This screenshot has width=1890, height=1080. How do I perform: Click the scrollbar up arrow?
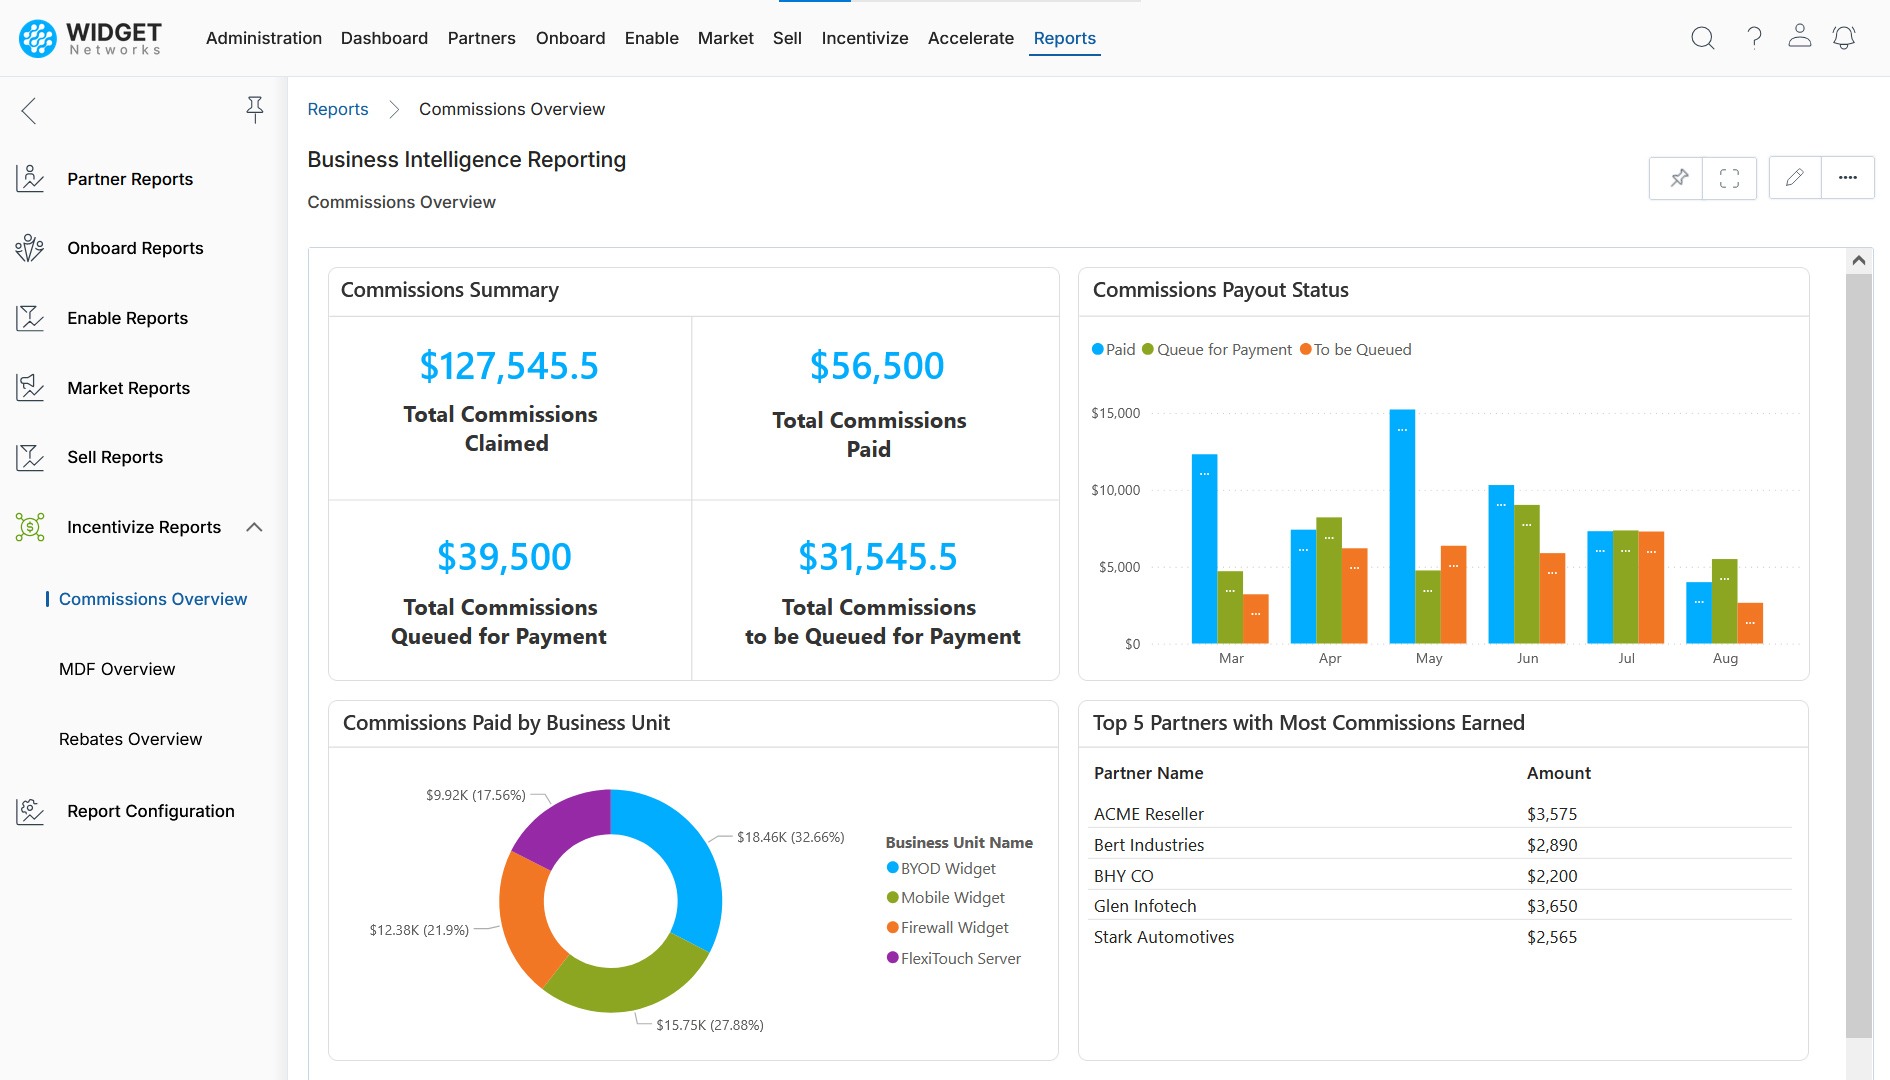click(1858, 261)
